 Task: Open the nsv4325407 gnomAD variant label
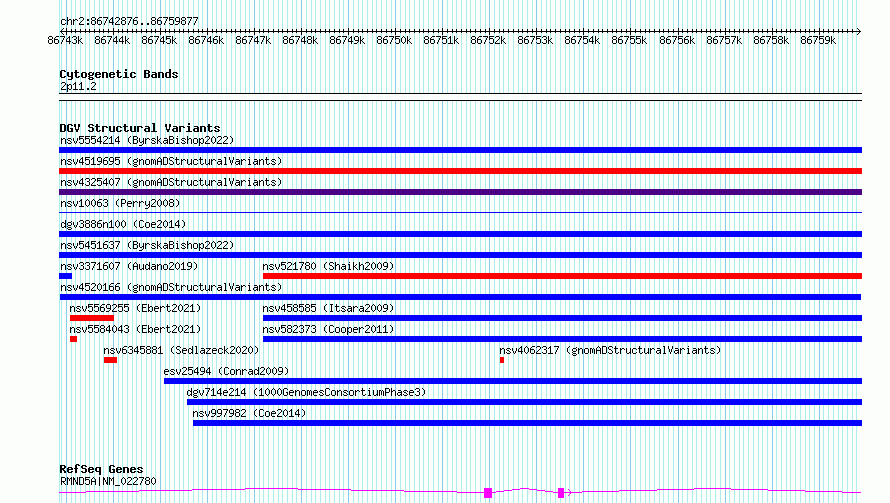171,182
